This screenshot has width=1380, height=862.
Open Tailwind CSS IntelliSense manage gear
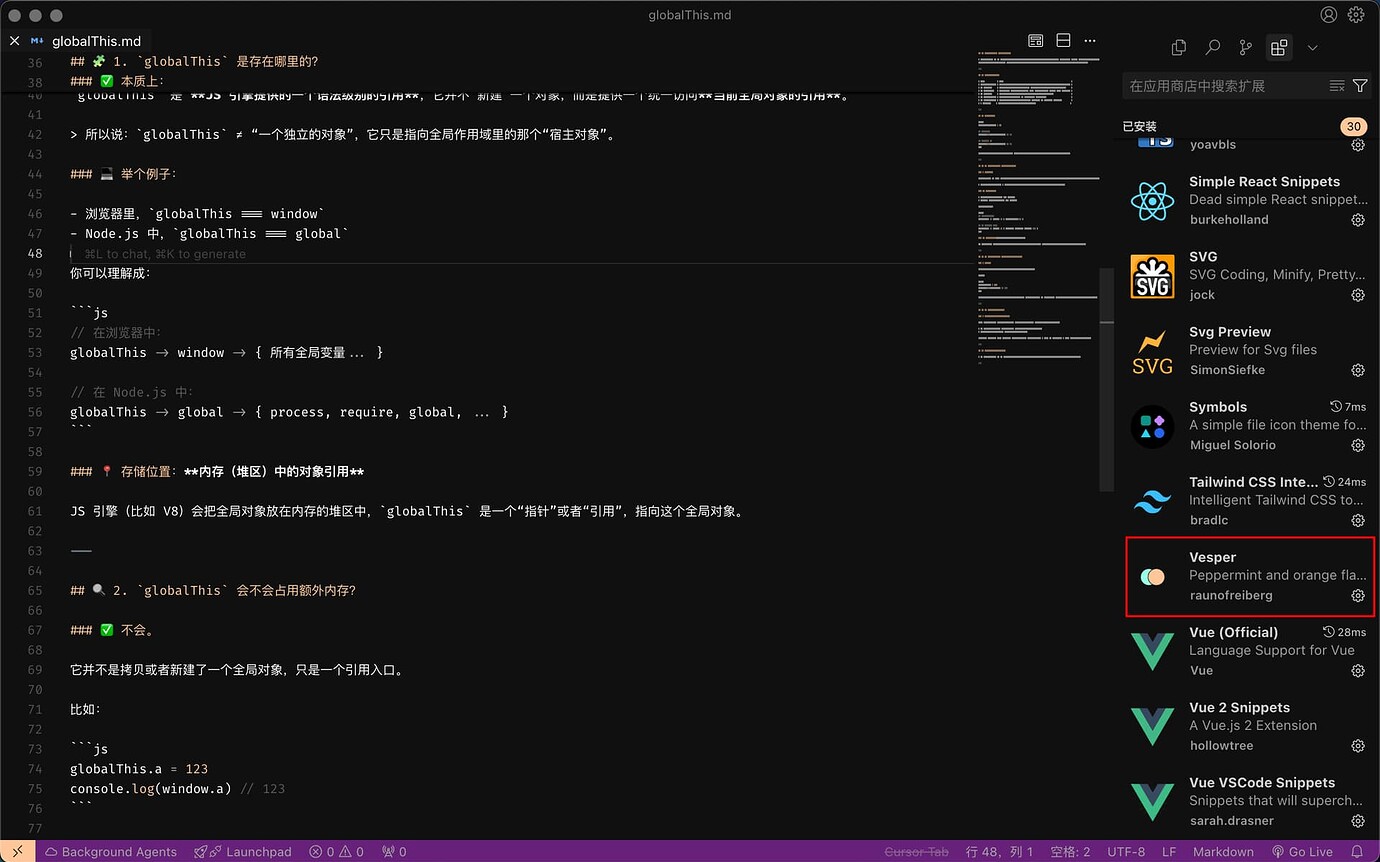tap(1358, 520)
